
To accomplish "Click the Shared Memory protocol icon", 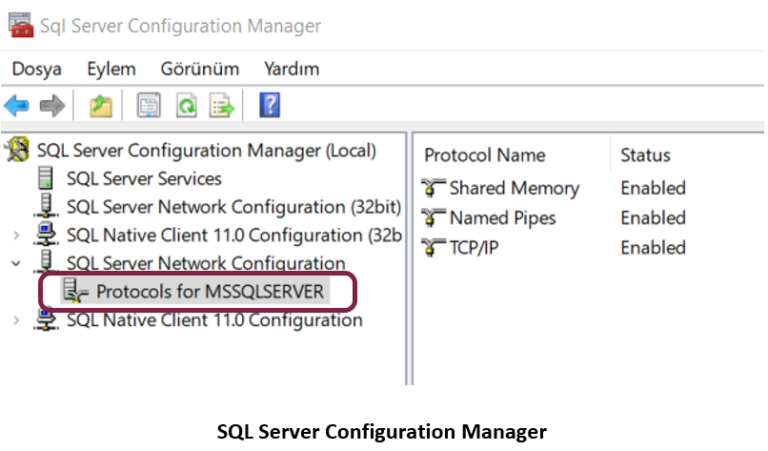I will click(433, 188).
